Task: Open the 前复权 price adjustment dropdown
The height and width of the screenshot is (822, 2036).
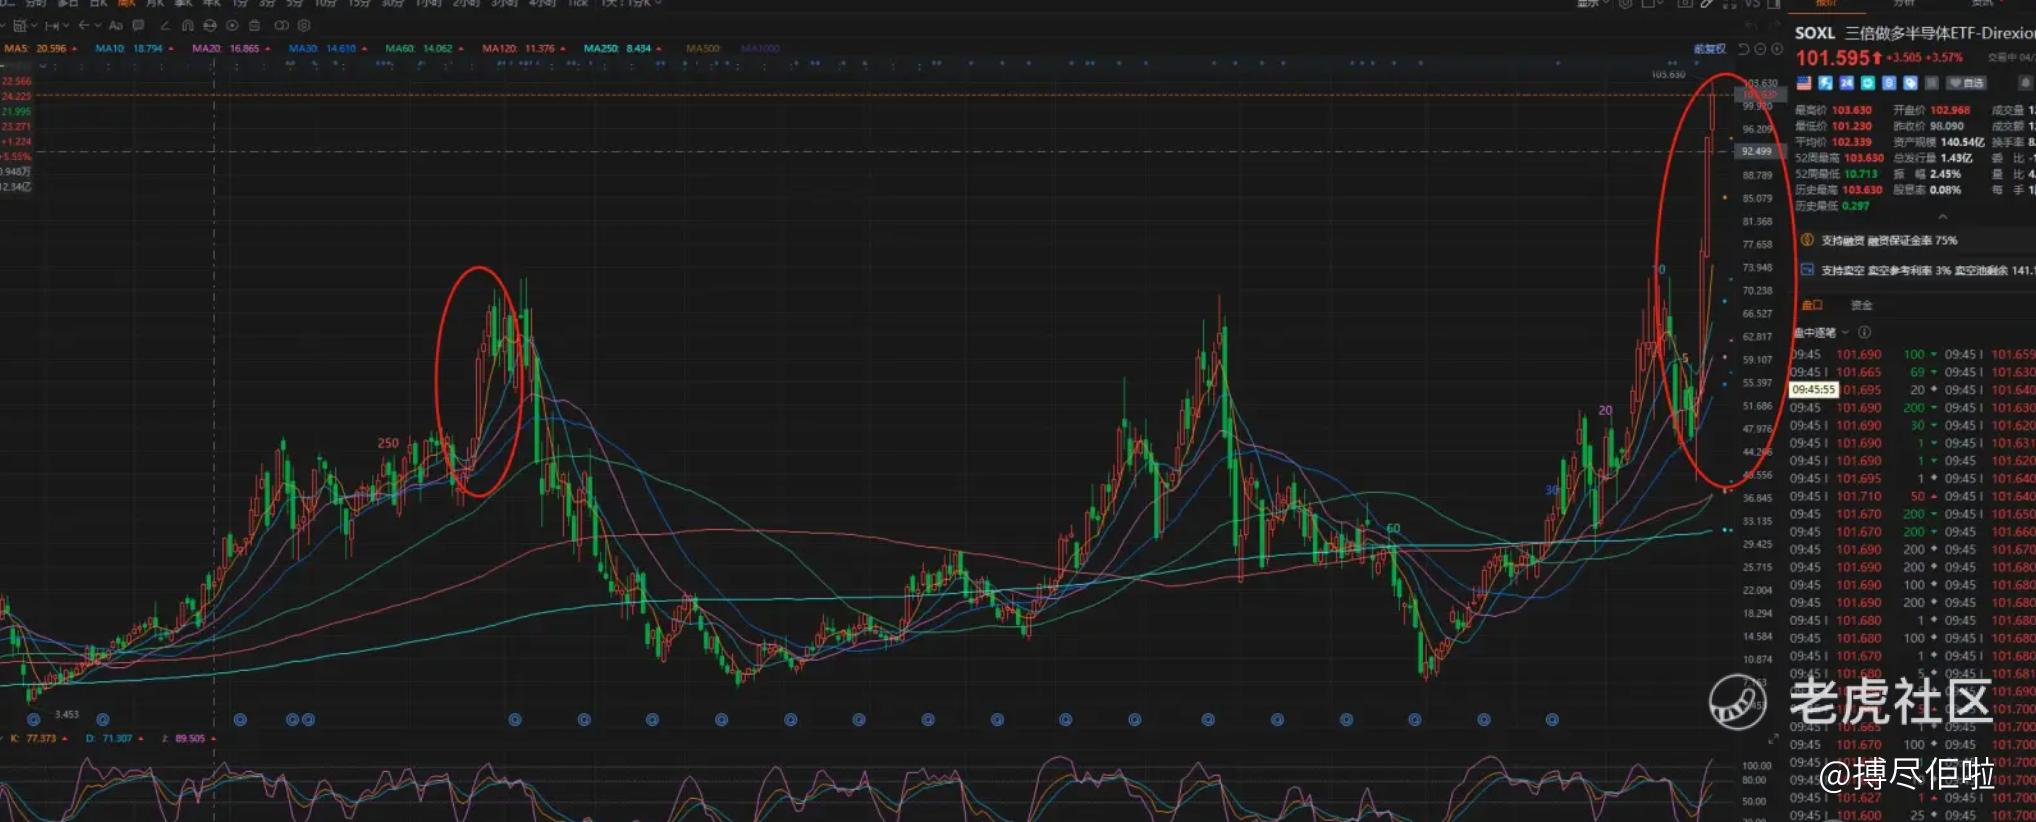Action: [x=1710, y=49]
